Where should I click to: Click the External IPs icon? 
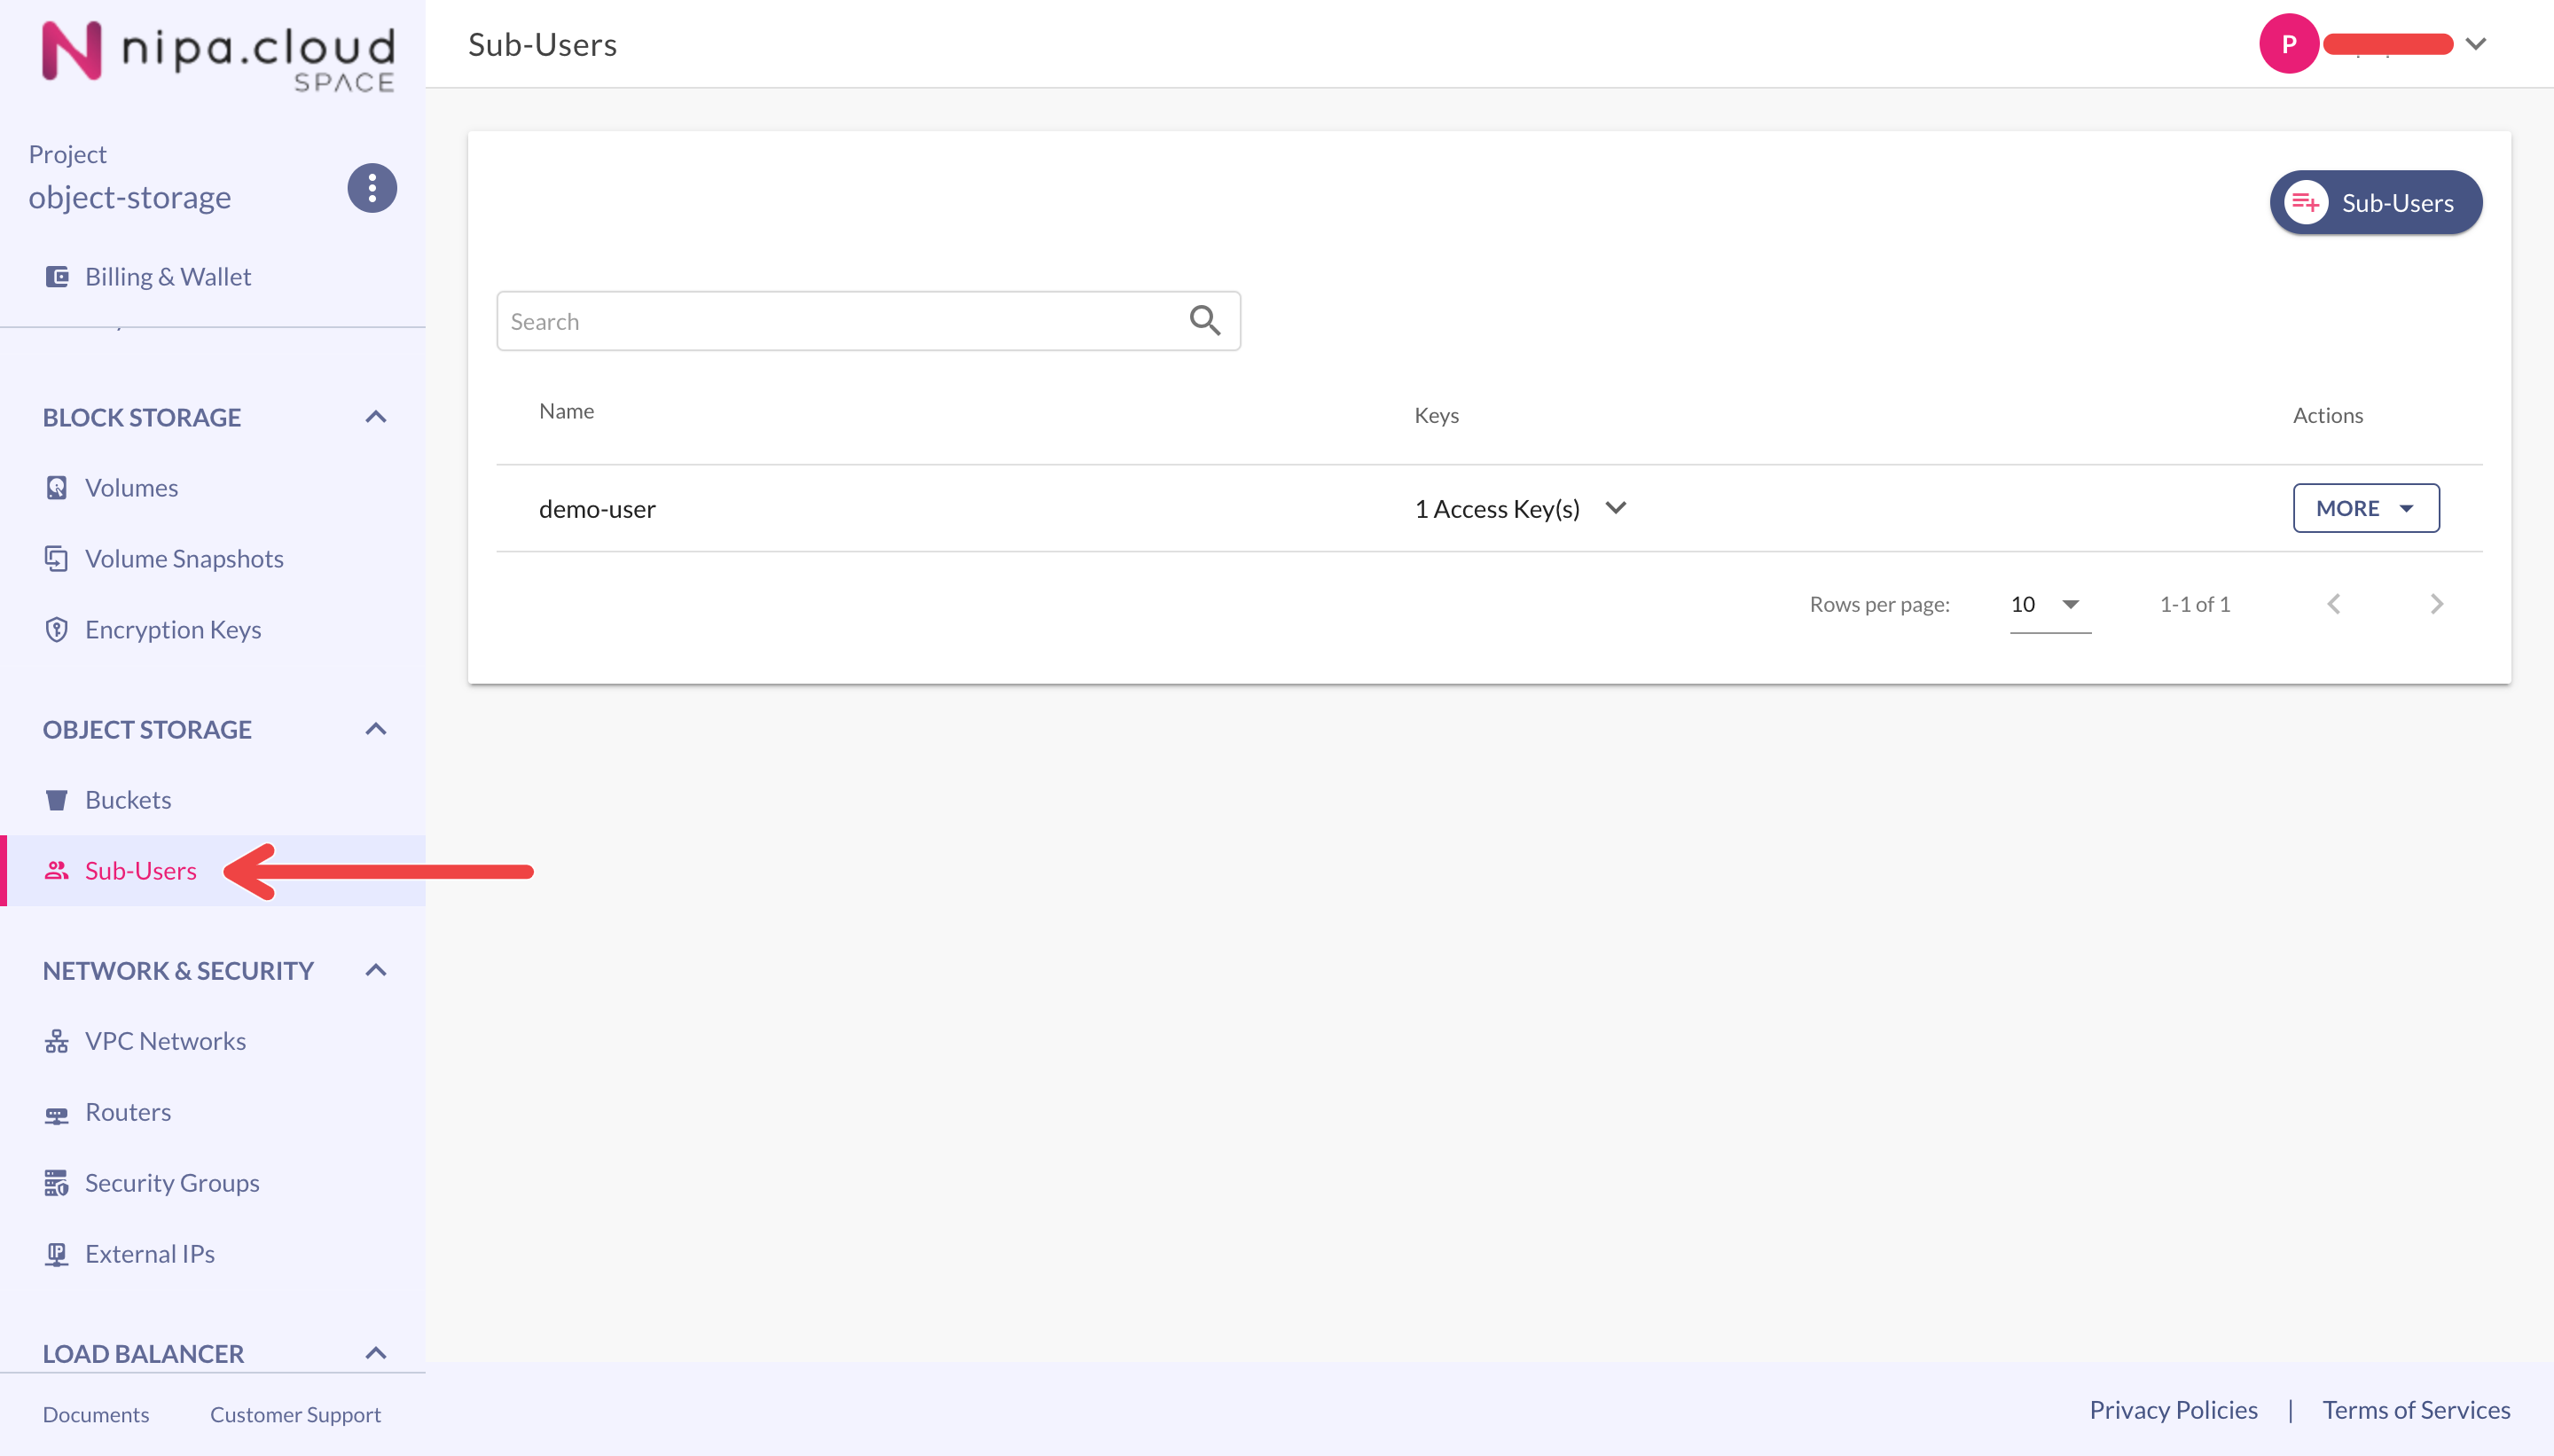(x=57, y=1254)
